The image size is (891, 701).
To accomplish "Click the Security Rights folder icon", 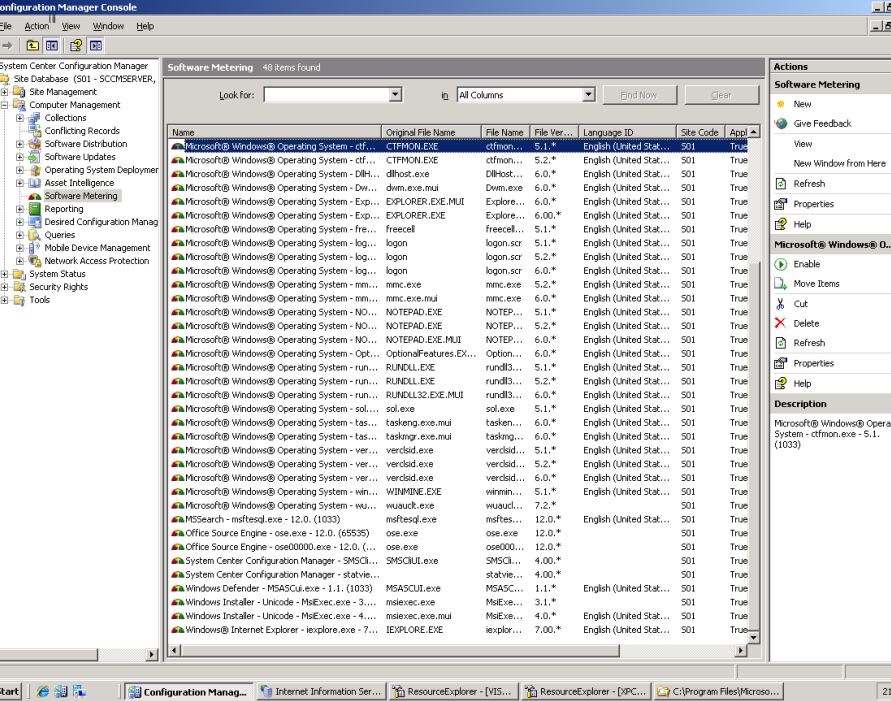I will click(x=19, y=287).
